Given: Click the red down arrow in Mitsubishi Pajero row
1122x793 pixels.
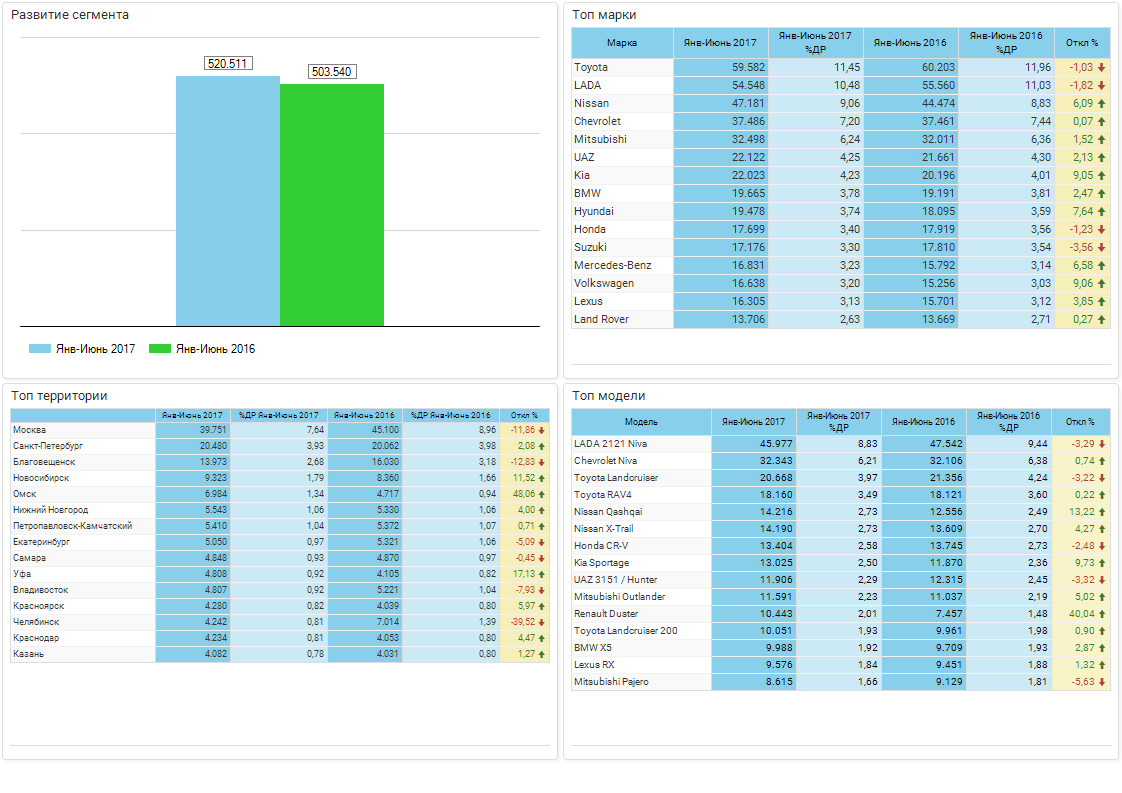Looking at the screenshot, I should click(1102, 682).
